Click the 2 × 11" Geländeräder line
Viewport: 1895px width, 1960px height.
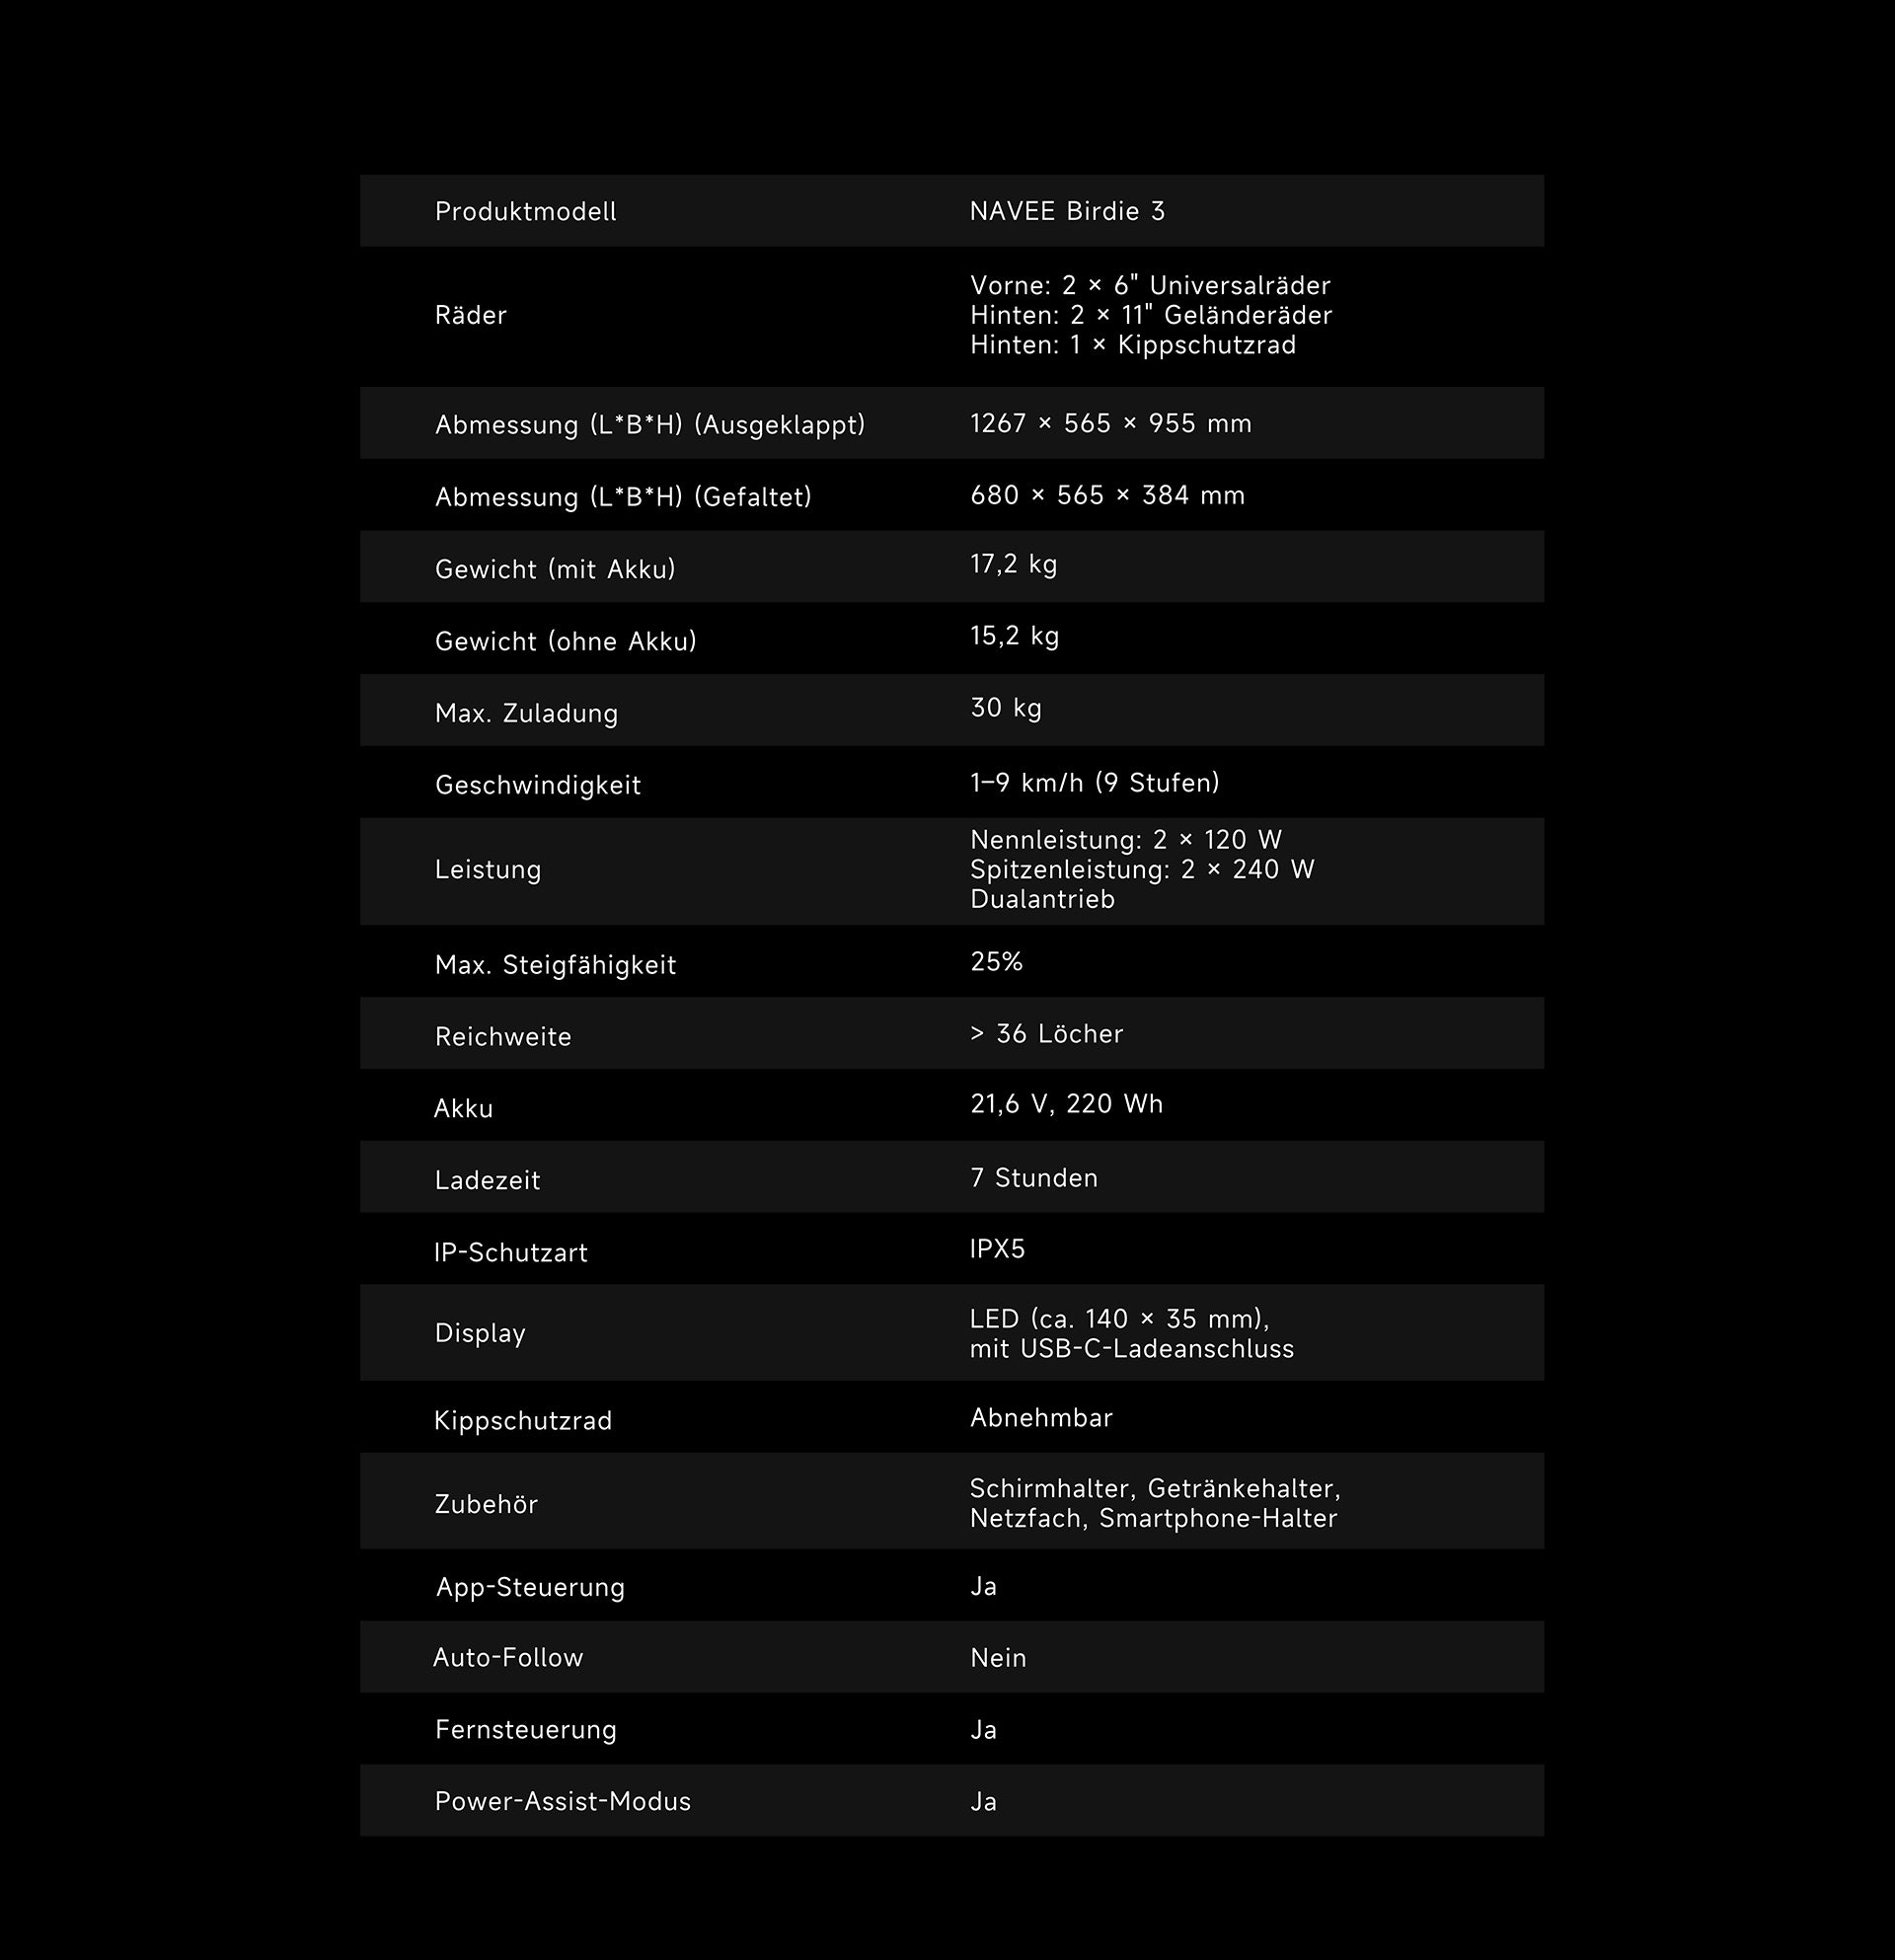[1150, 316]
